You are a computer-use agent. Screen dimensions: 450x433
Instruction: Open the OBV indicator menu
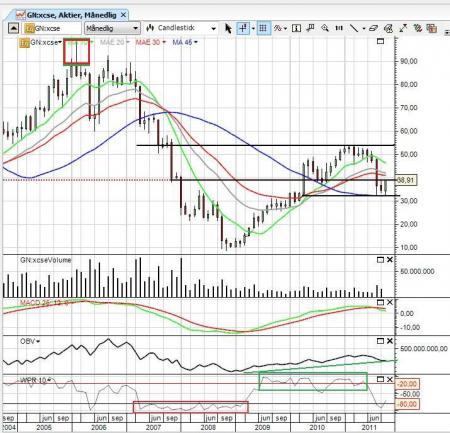[x=30, y=341]
